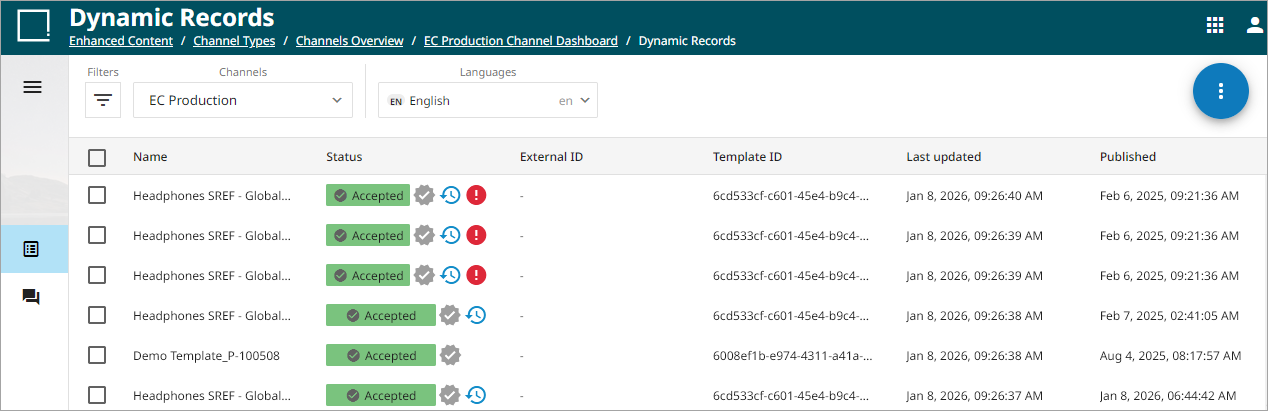
Task: Select the Demo Template_P-100508 row checkbox
Action: [97, 355]
